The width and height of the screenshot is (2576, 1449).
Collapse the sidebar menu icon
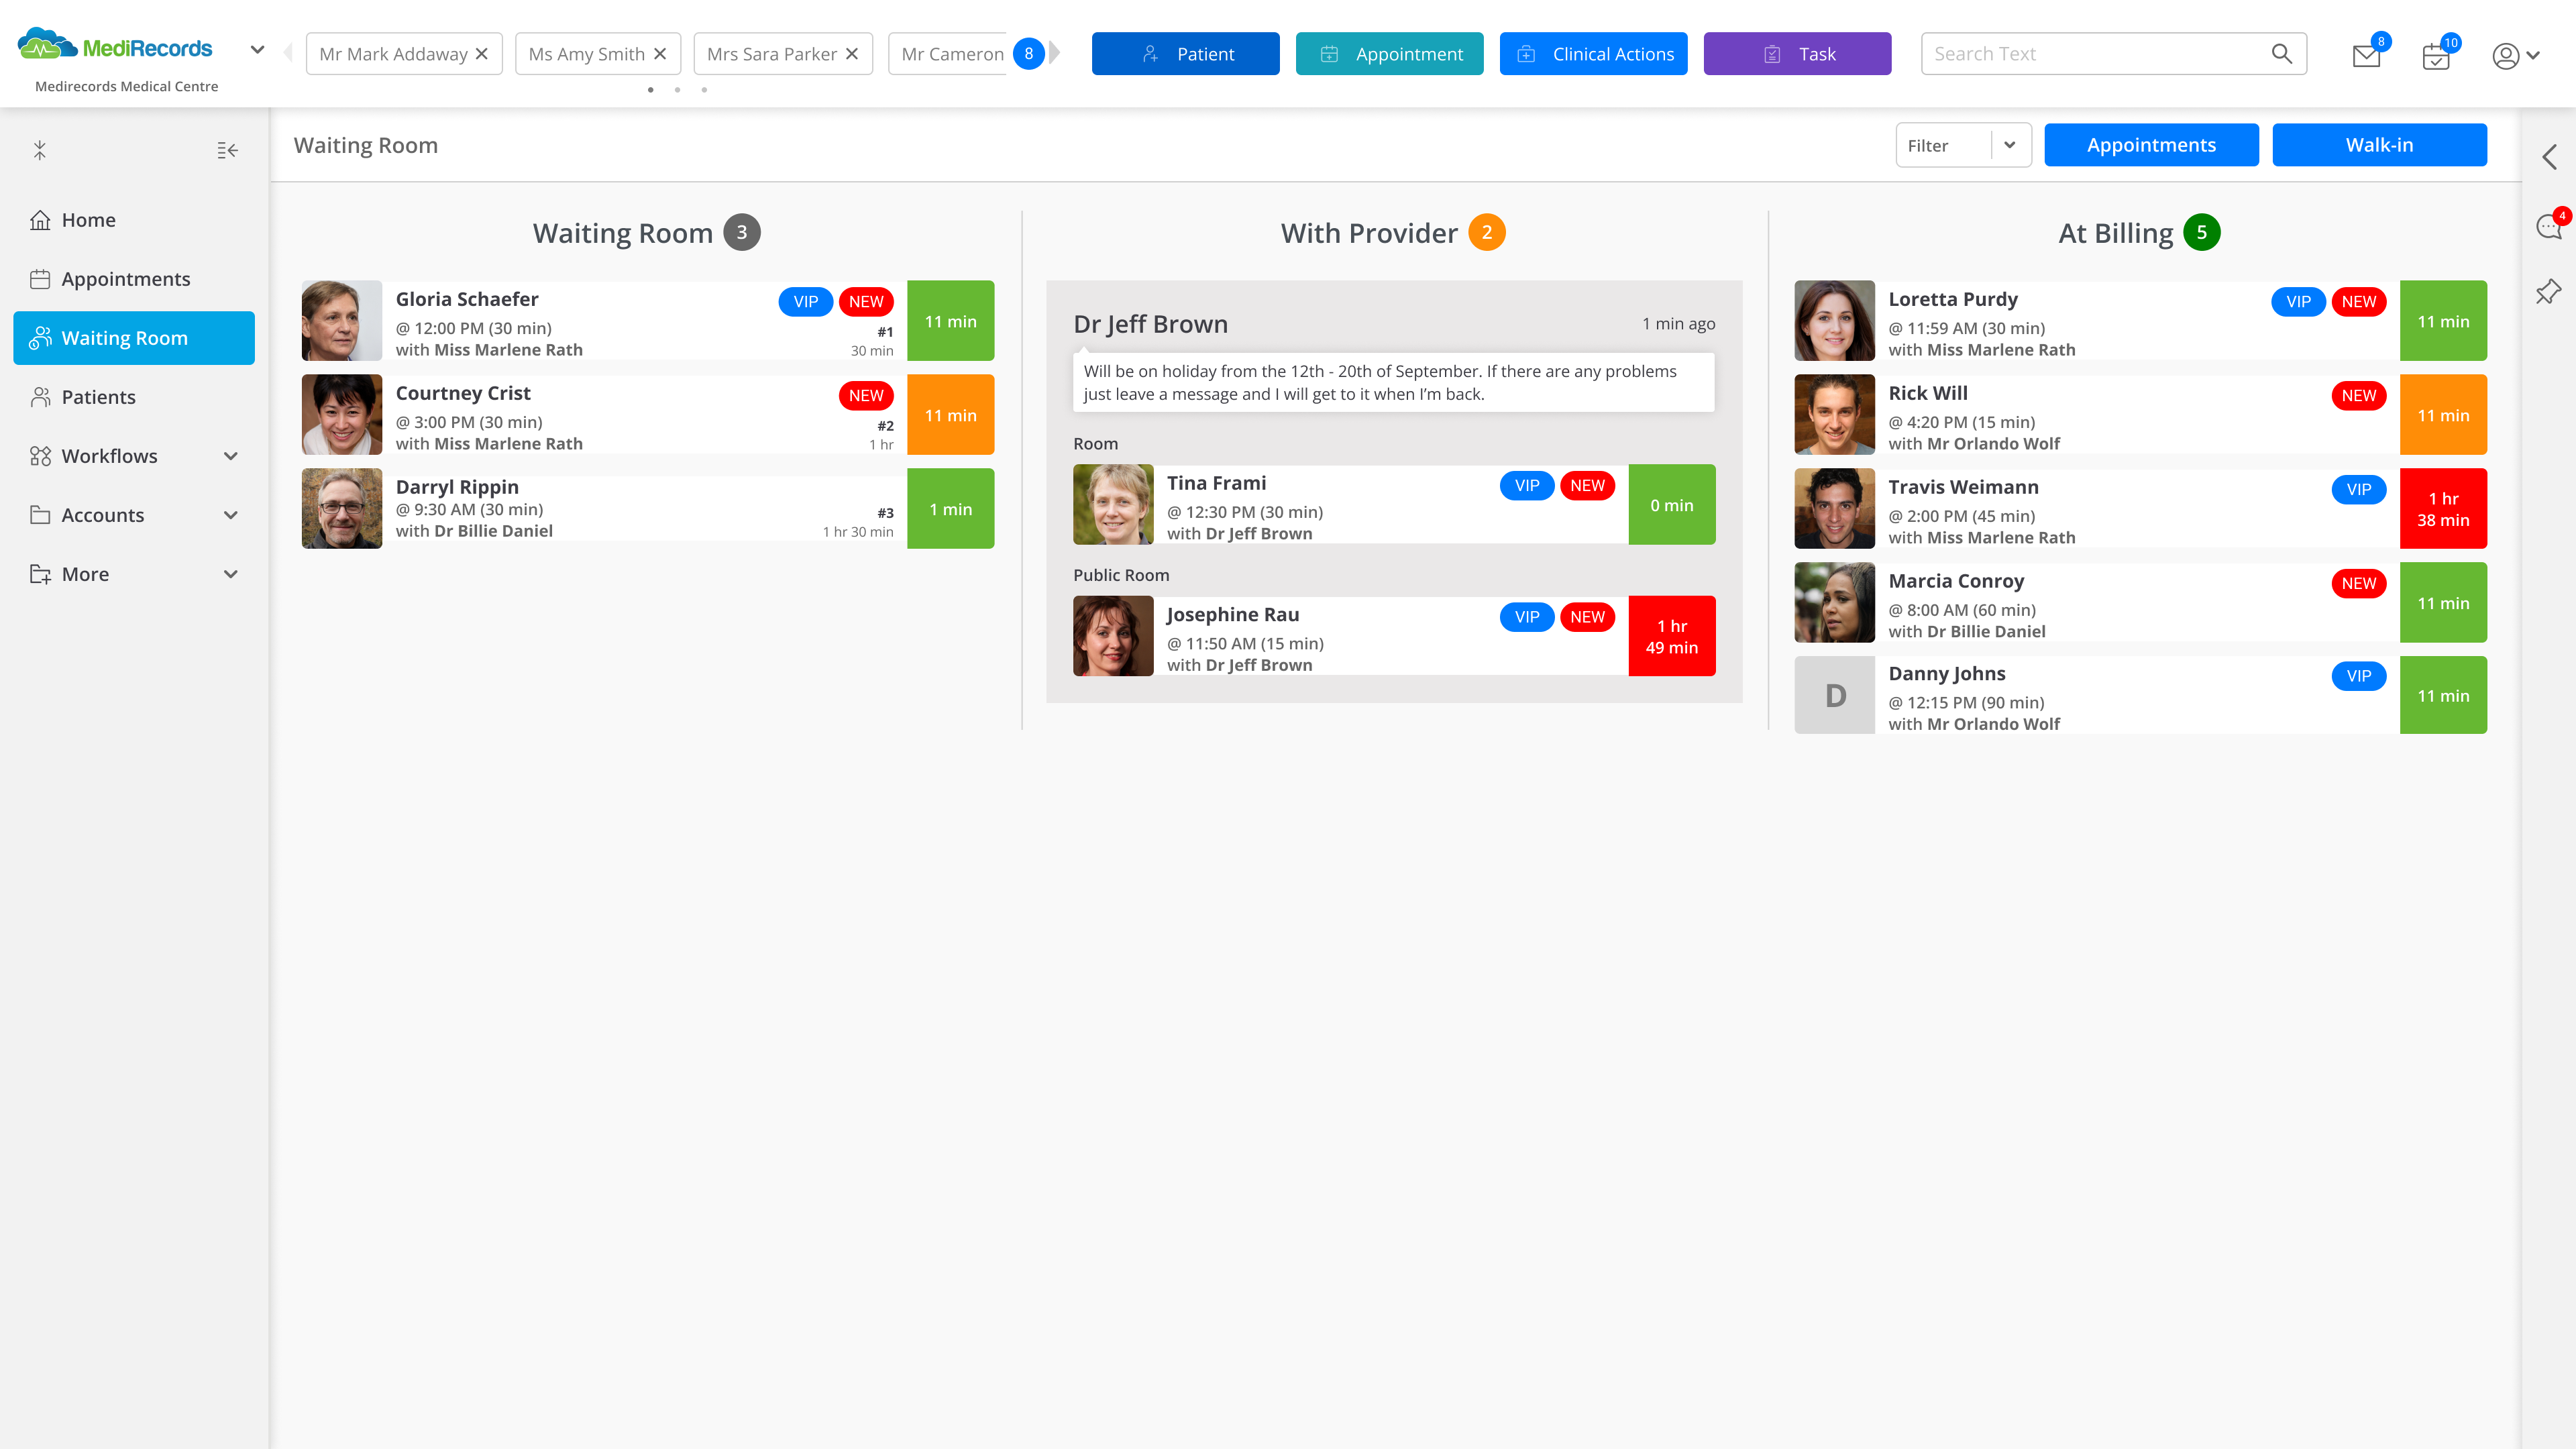click(x=227, y=150)
